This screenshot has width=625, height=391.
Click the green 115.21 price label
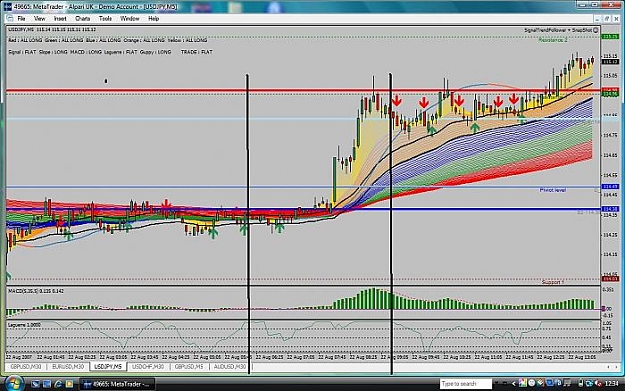coord(610,37)
